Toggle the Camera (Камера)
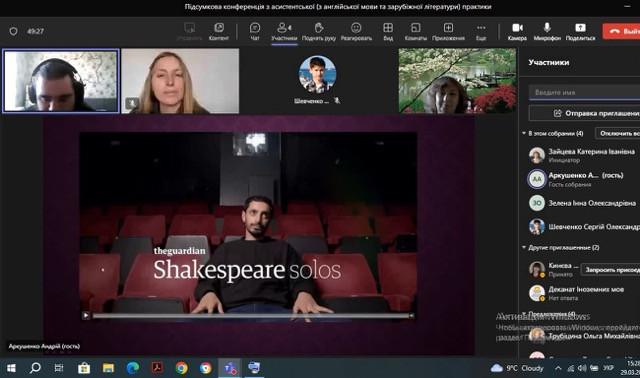The width and height of the screenshot is (640, 378). coord(517,31)
